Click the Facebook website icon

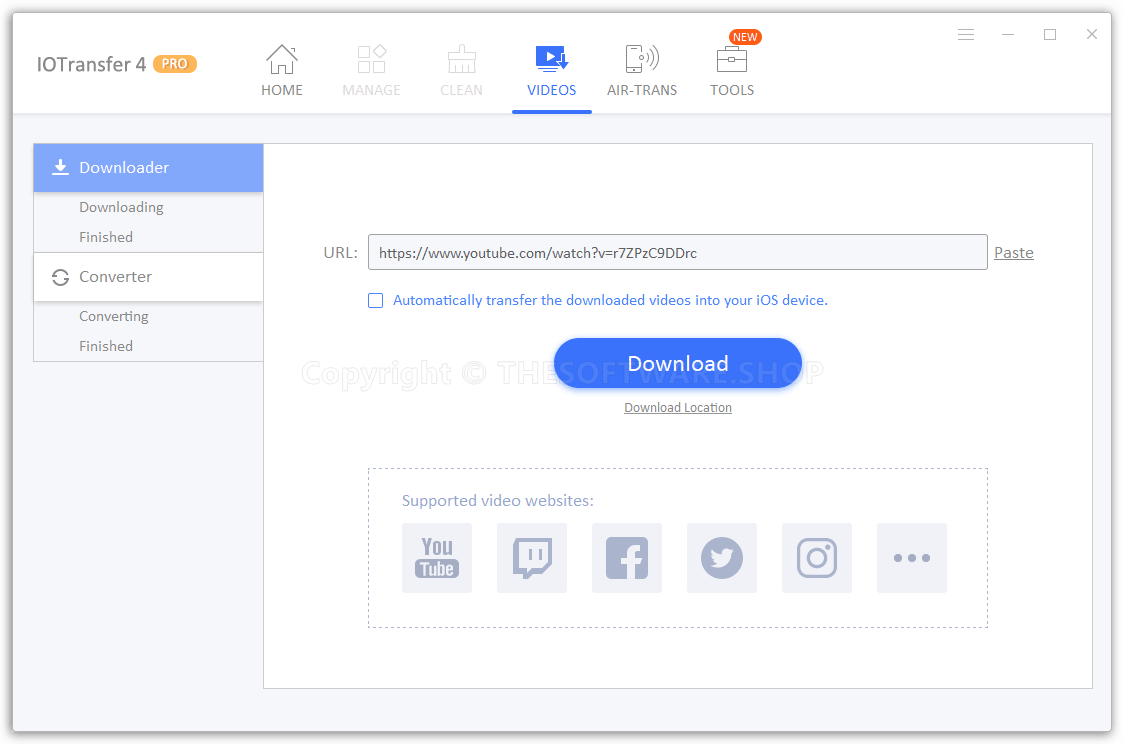[627, 558]
